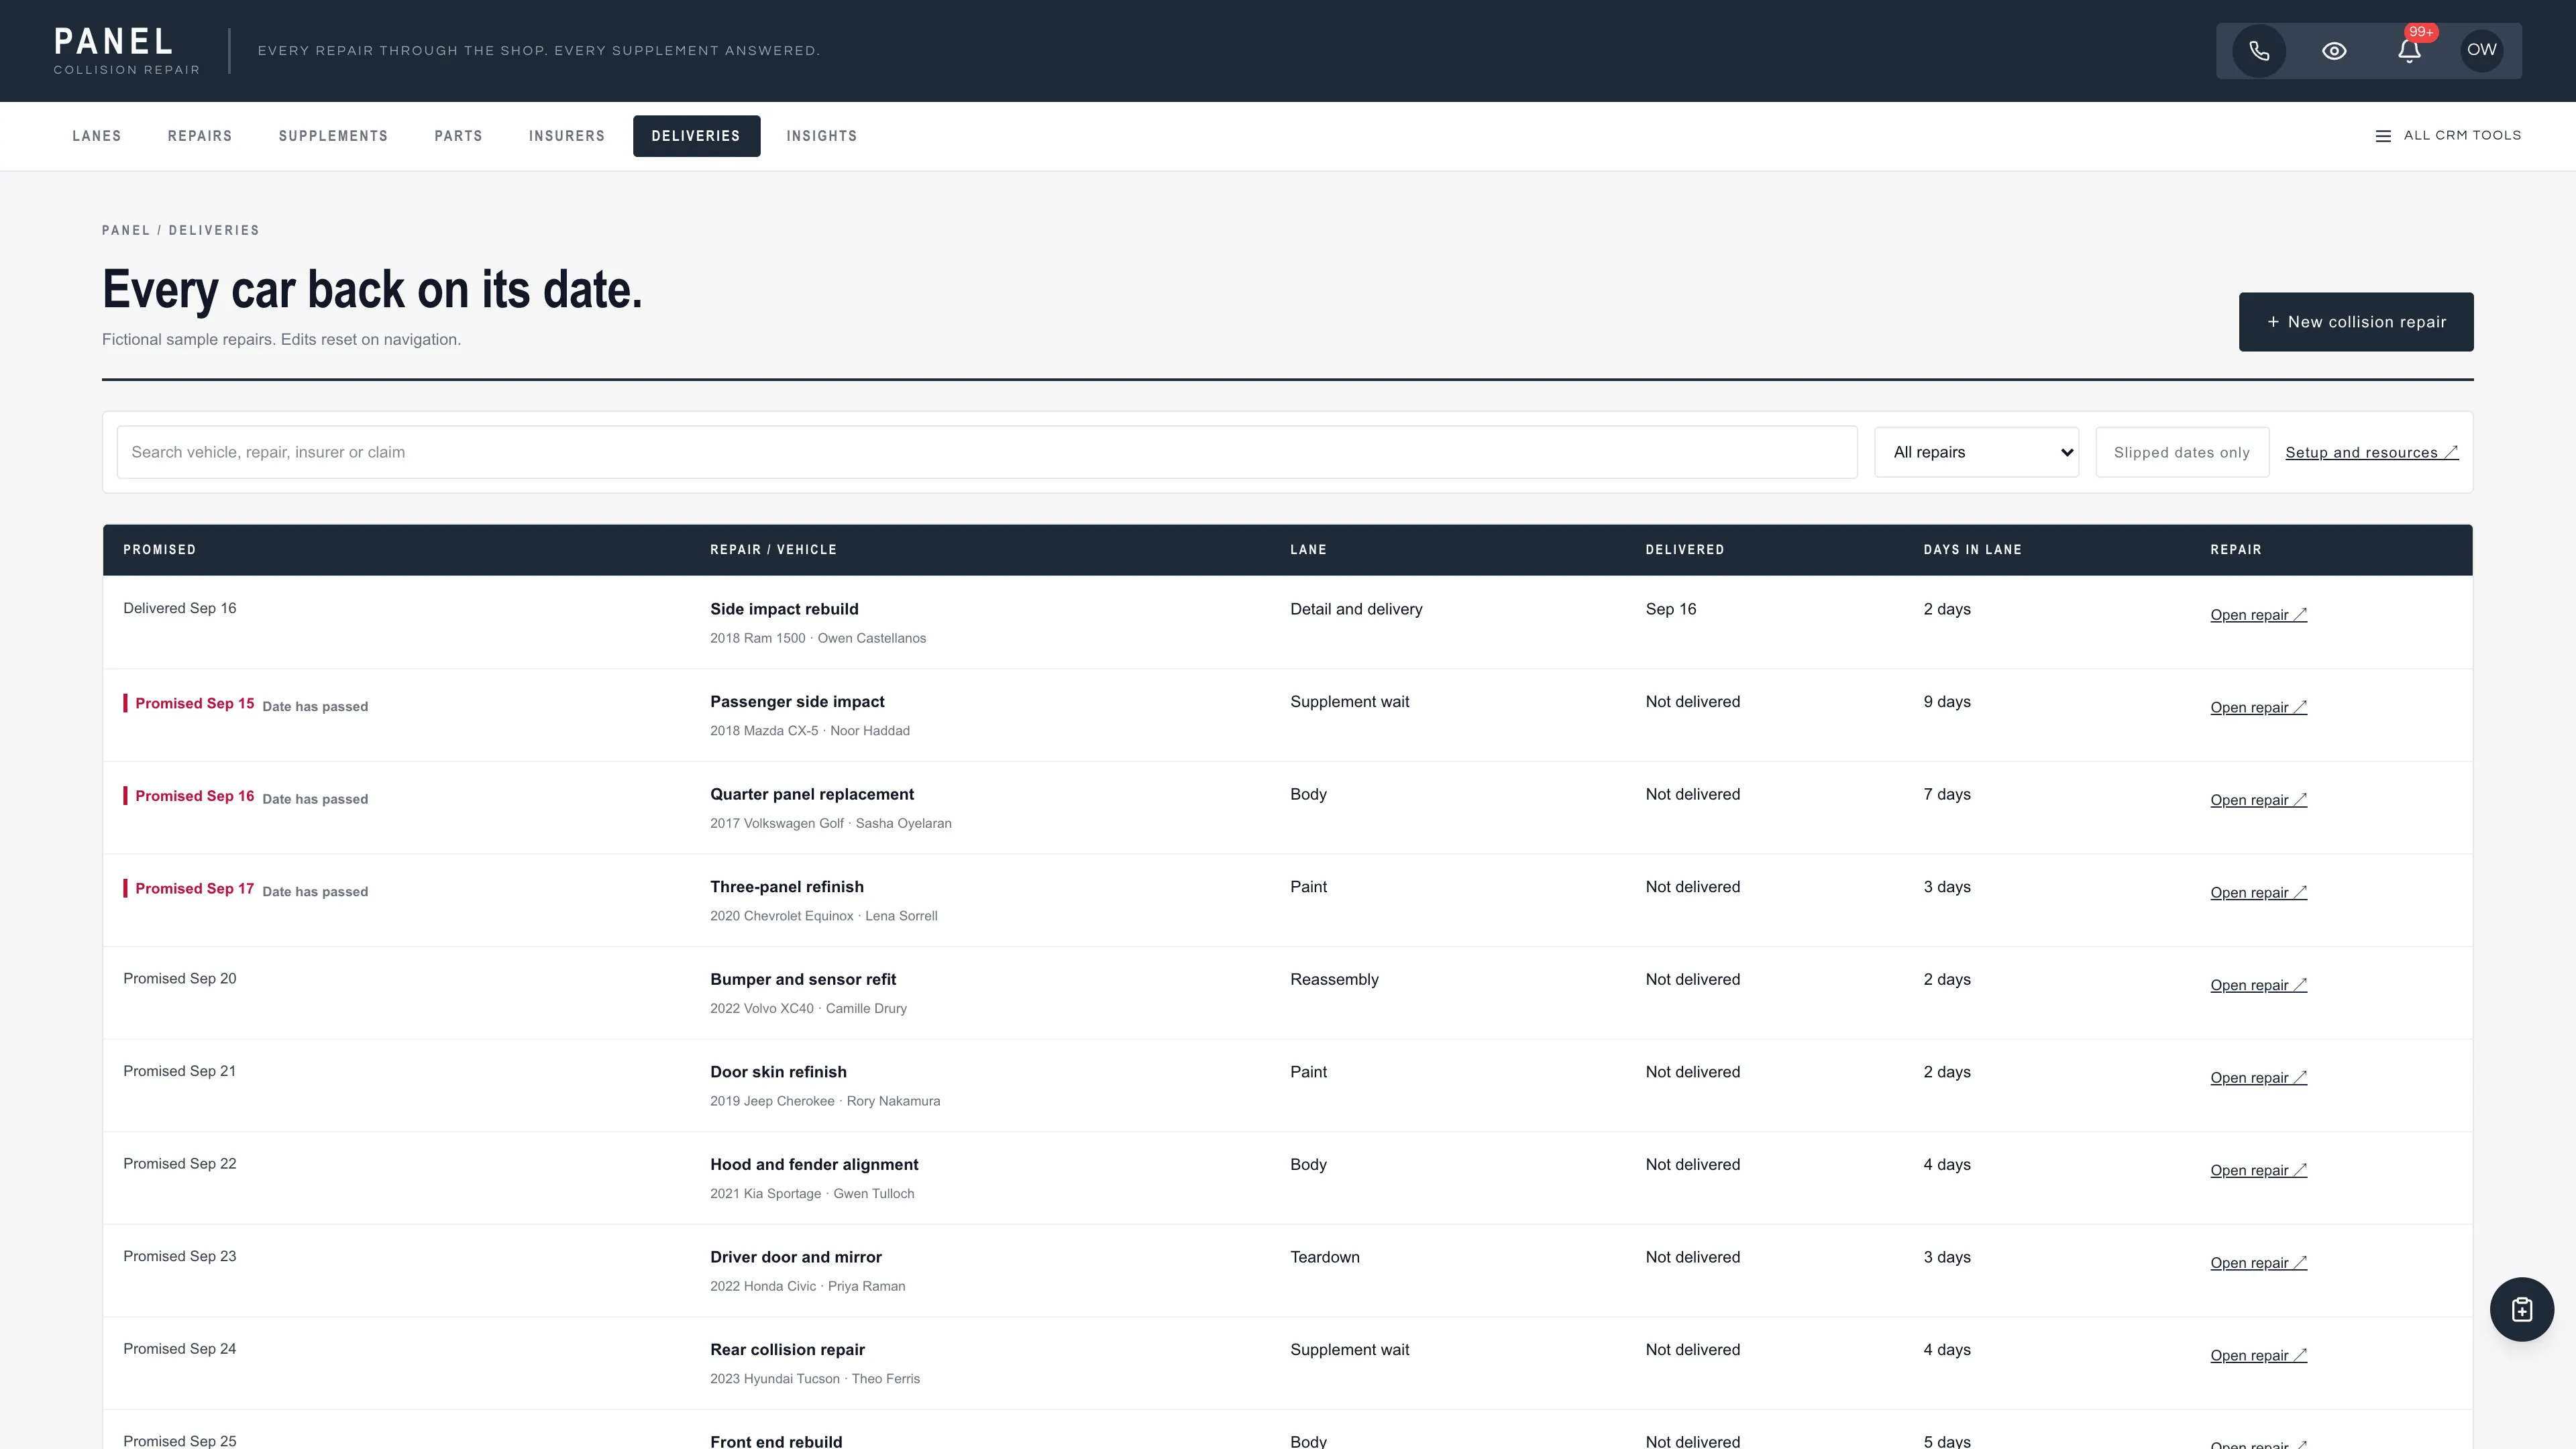Open the notifications bell with 99+ badge
Screen dimensions: 2576x1449
click(2409, 51)
